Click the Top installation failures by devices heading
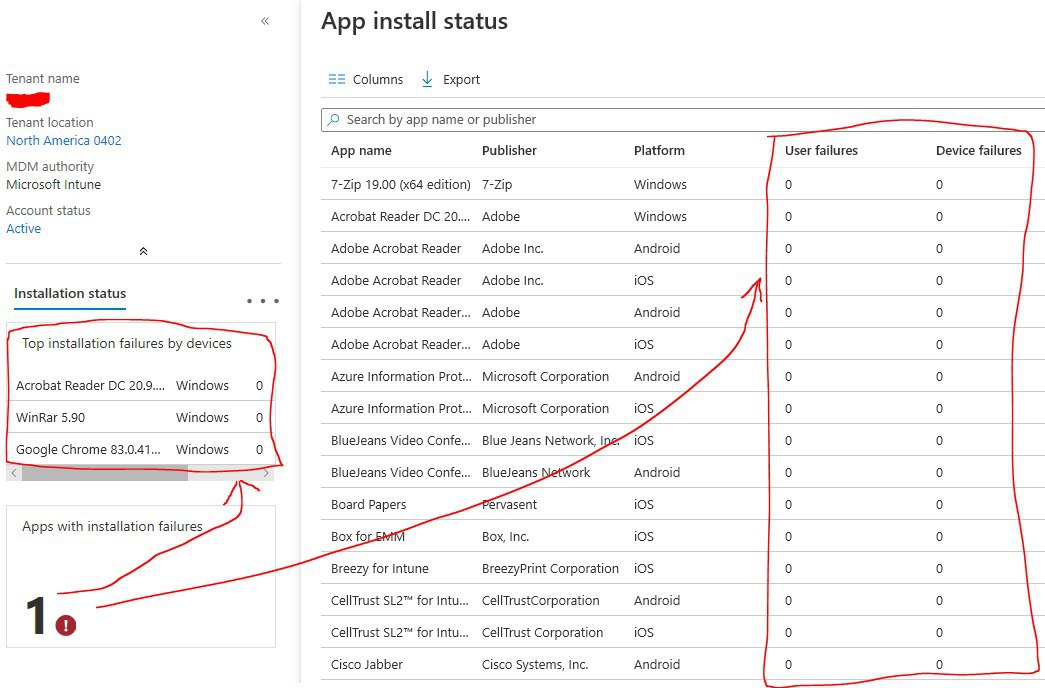 click(x=127, y=343)
